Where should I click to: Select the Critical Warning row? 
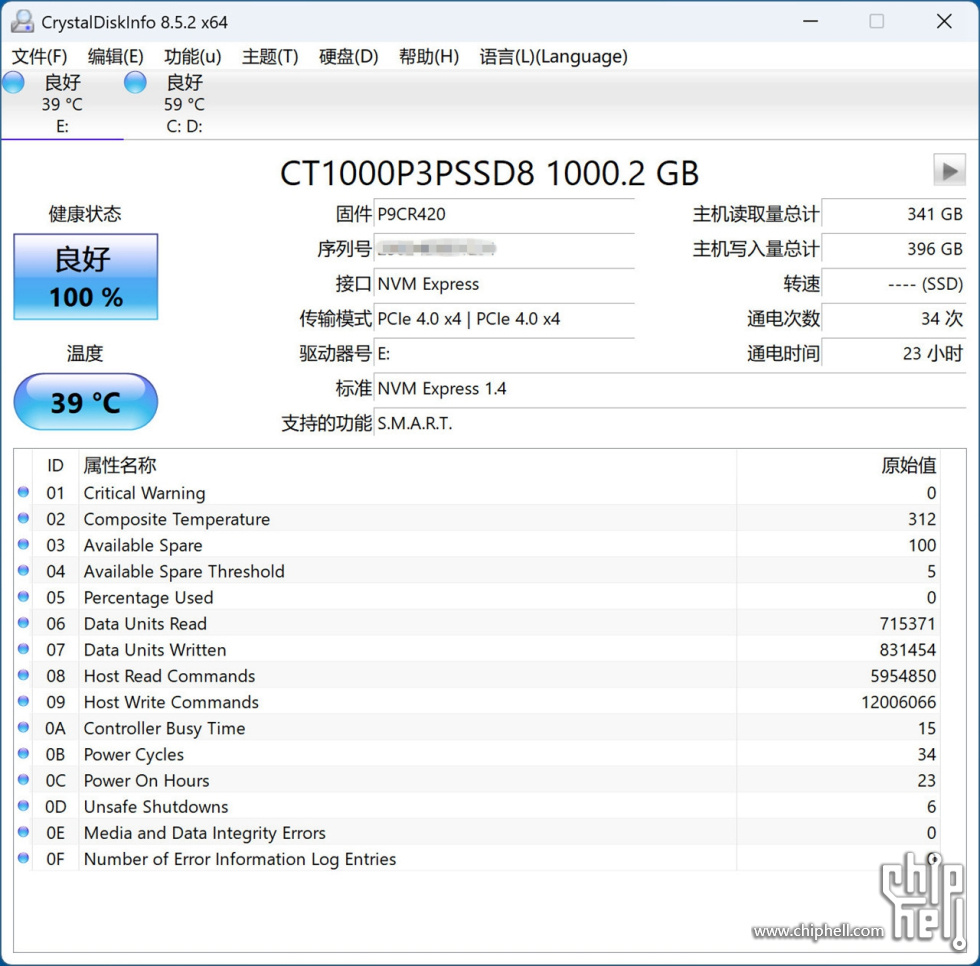[x=478, y=493]
